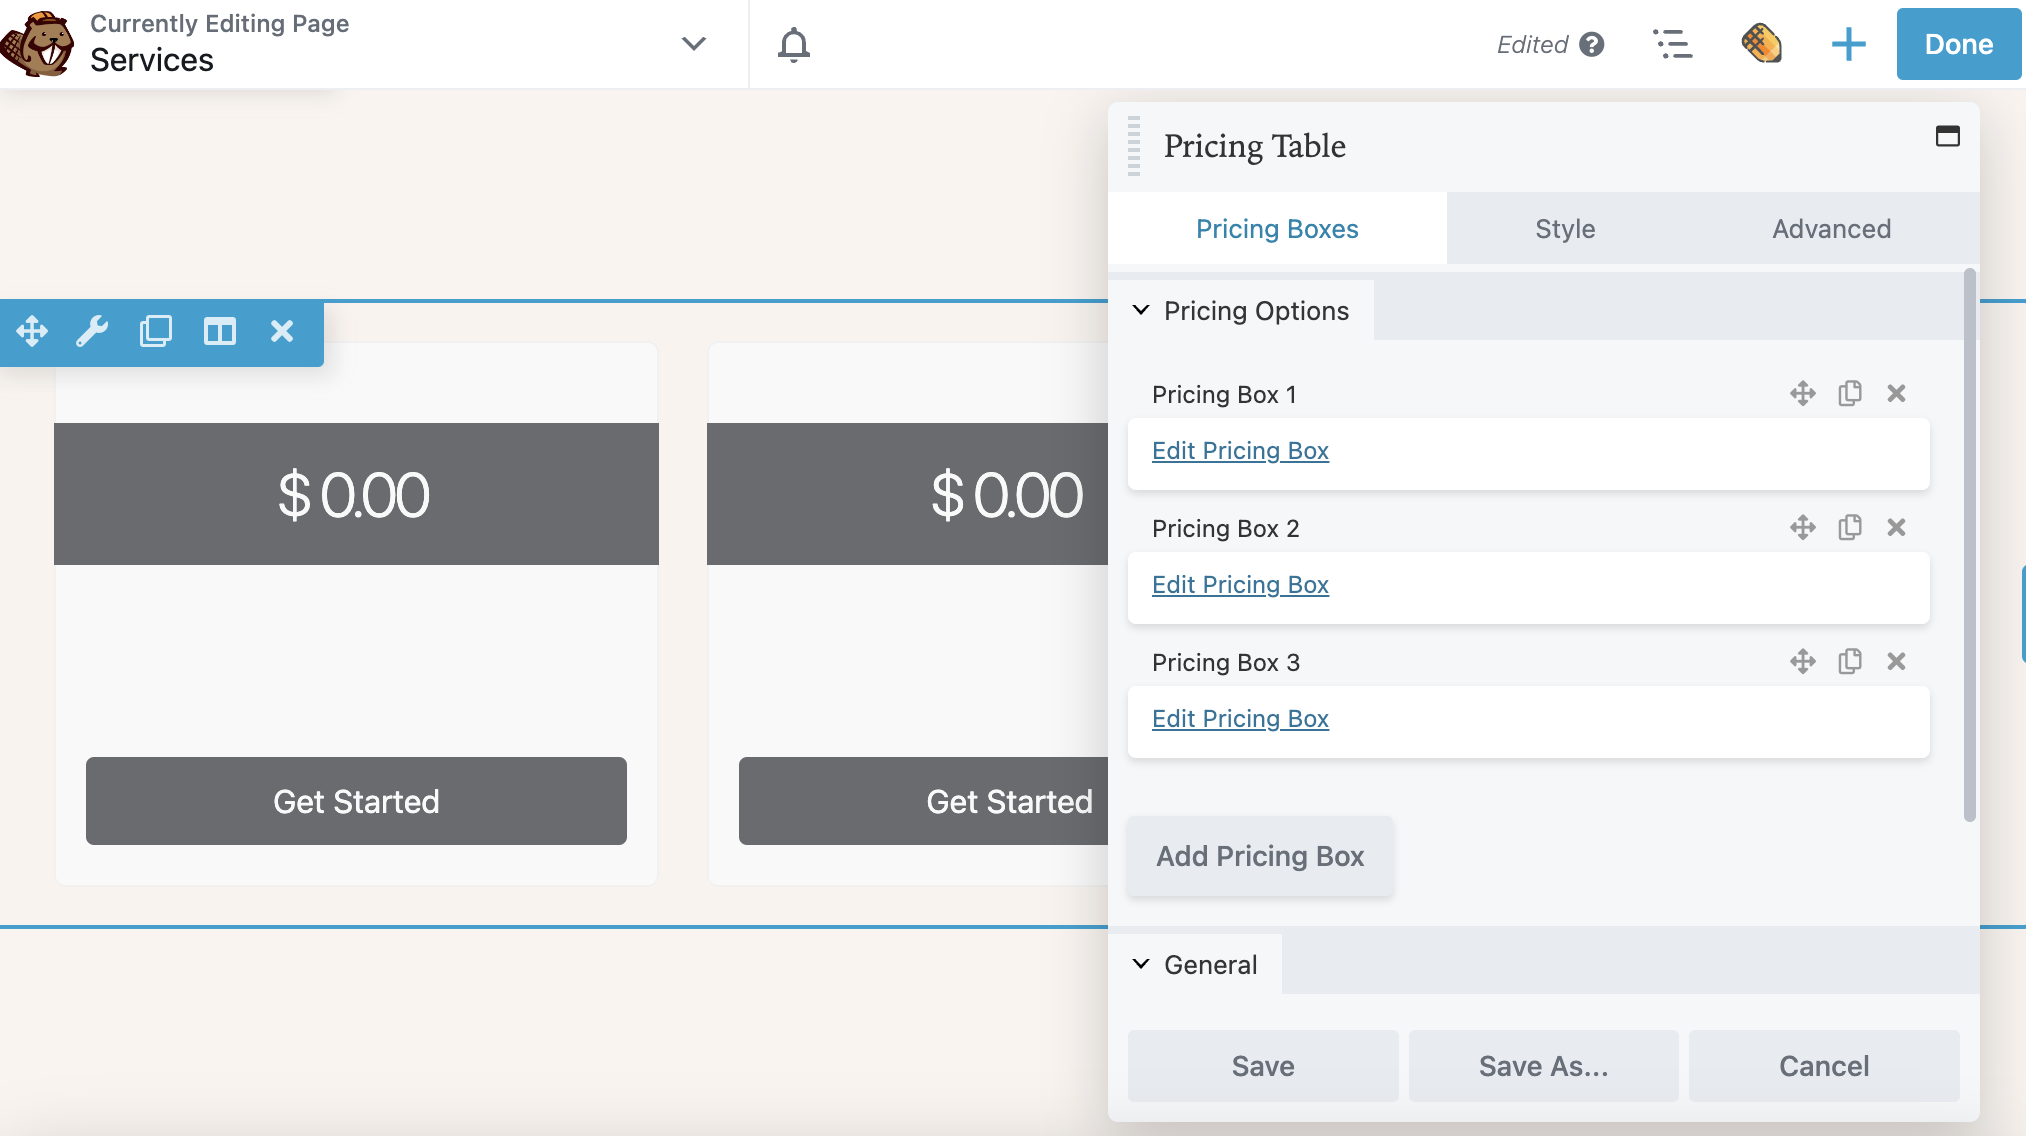2026x1136 pixels.
Task: Click the move/drag icon for Pricing Box 1
Action: (1803, 393)
